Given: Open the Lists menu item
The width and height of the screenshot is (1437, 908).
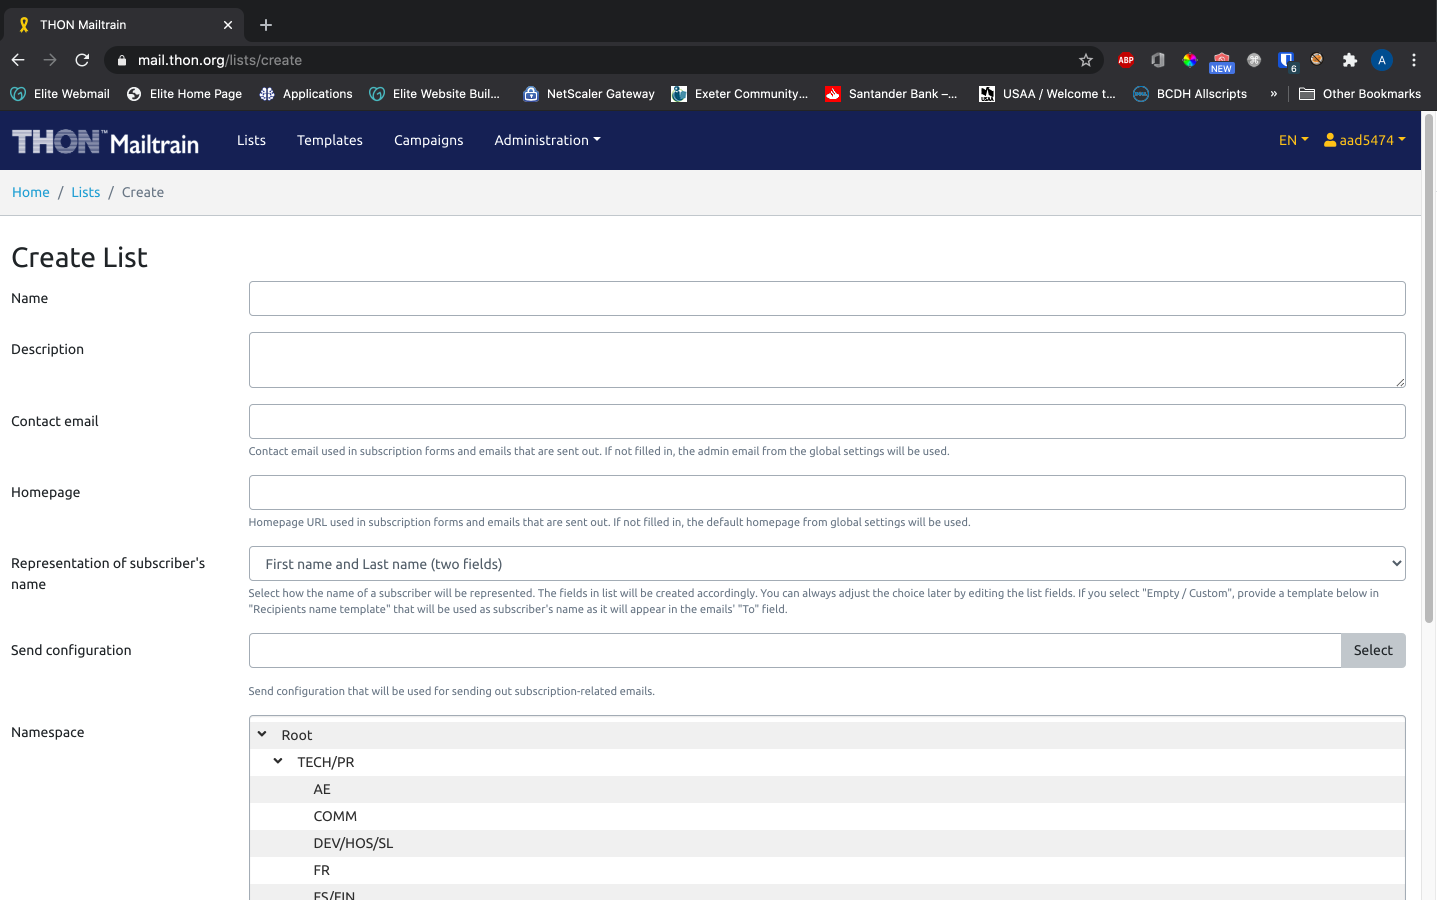Looking at the screenshot, I should pyautogui.click(x=251, y=140).
